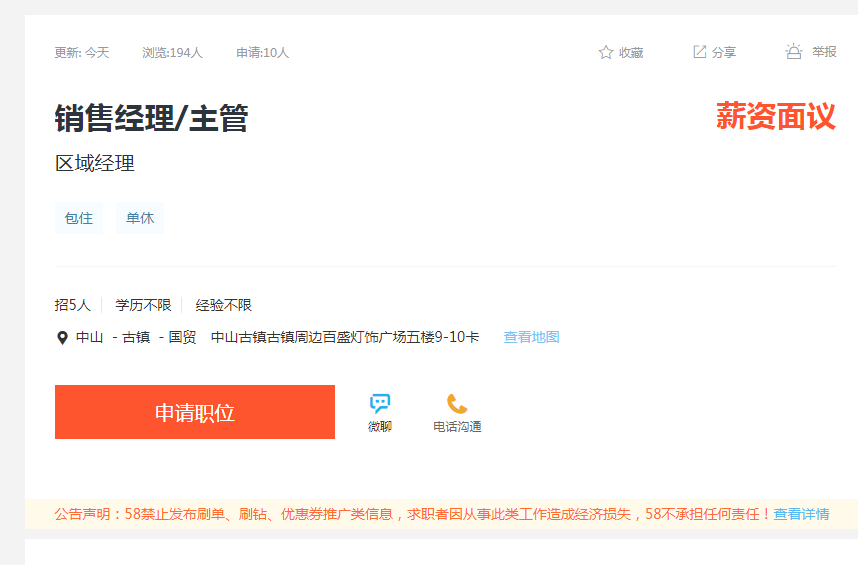Click the orange phone icon for 电话沟通
Image resolution: width=858 pixels, height=565 pixels.
tap(457, 404)
